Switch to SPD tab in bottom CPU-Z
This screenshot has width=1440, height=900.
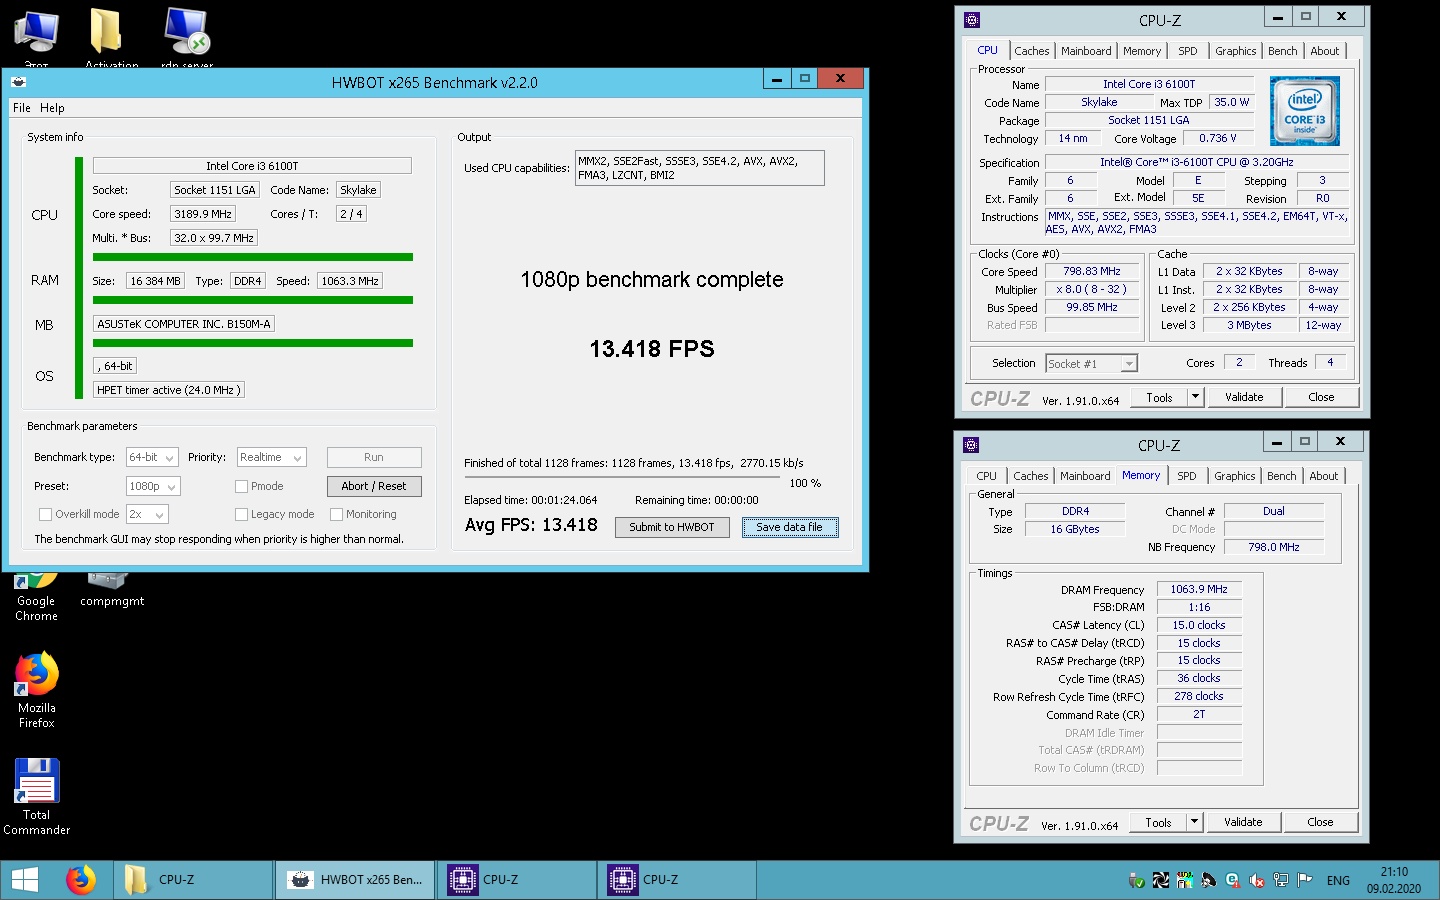click(x=1186, y=476)
